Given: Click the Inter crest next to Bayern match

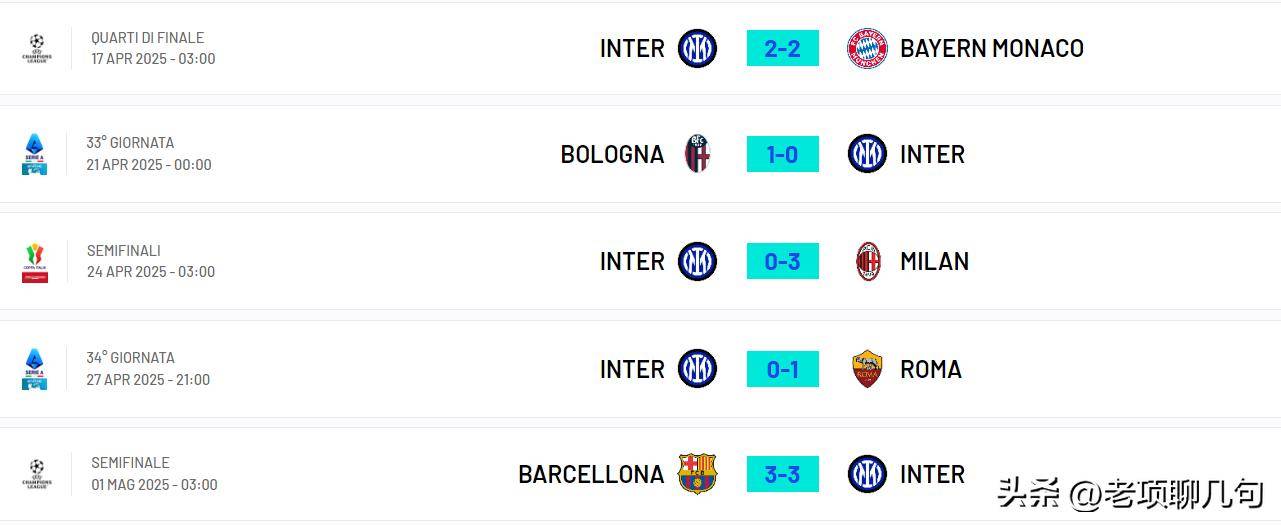Looking at the screenshot, I should pyautogui.click(x=697, y=48).
